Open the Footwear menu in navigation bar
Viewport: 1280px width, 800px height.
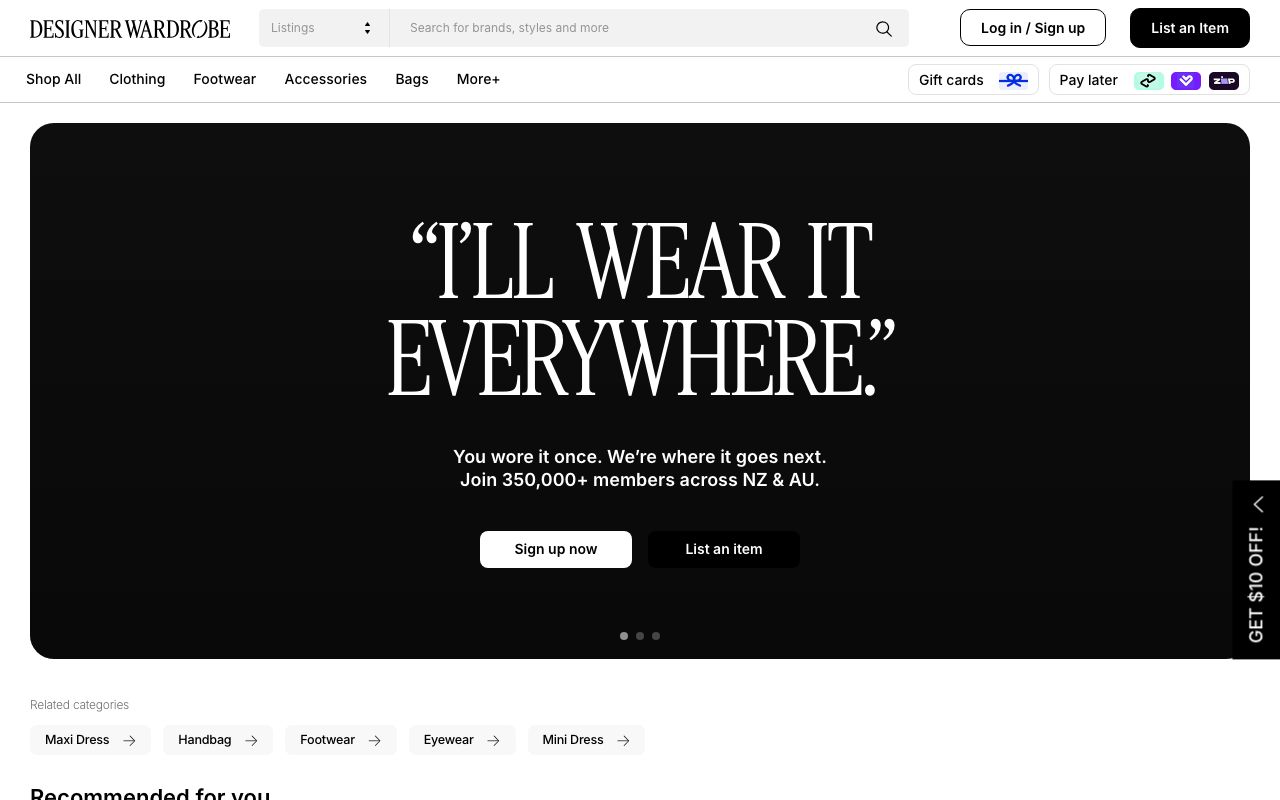point(225,79)
